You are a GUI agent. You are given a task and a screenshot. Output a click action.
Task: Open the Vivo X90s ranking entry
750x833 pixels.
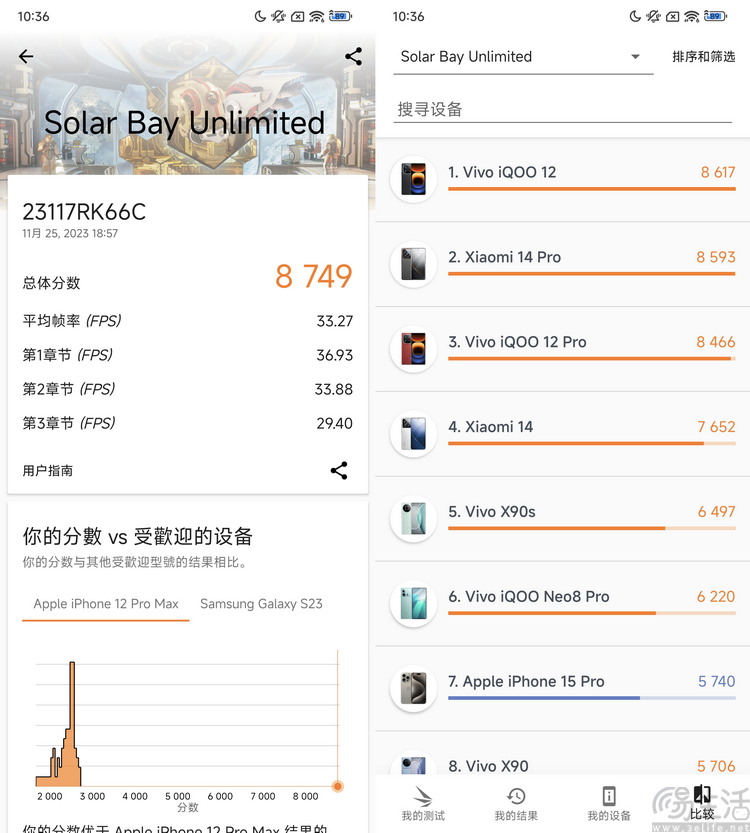point(562,519)
